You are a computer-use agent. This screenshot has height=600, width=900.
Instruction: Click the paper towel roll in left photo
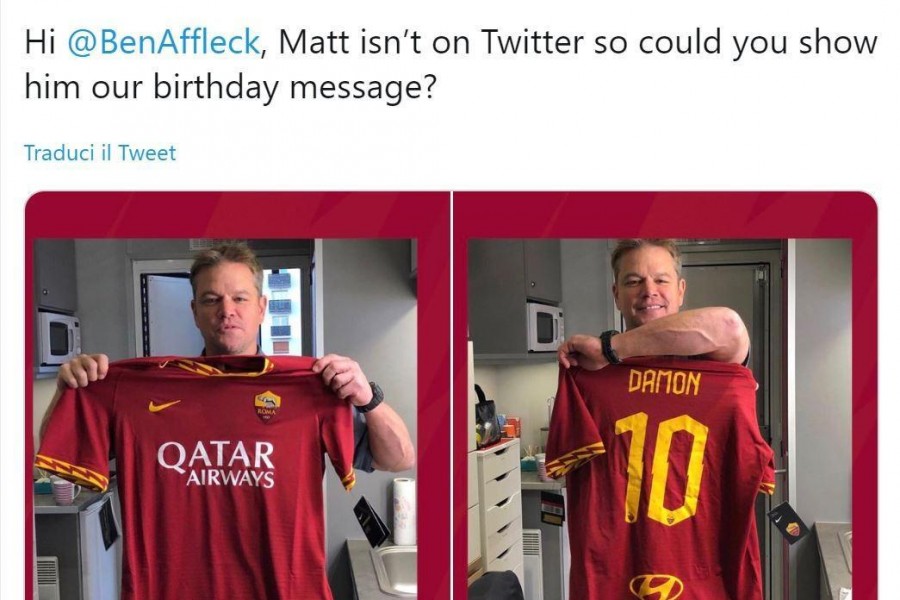coord(405,511)
